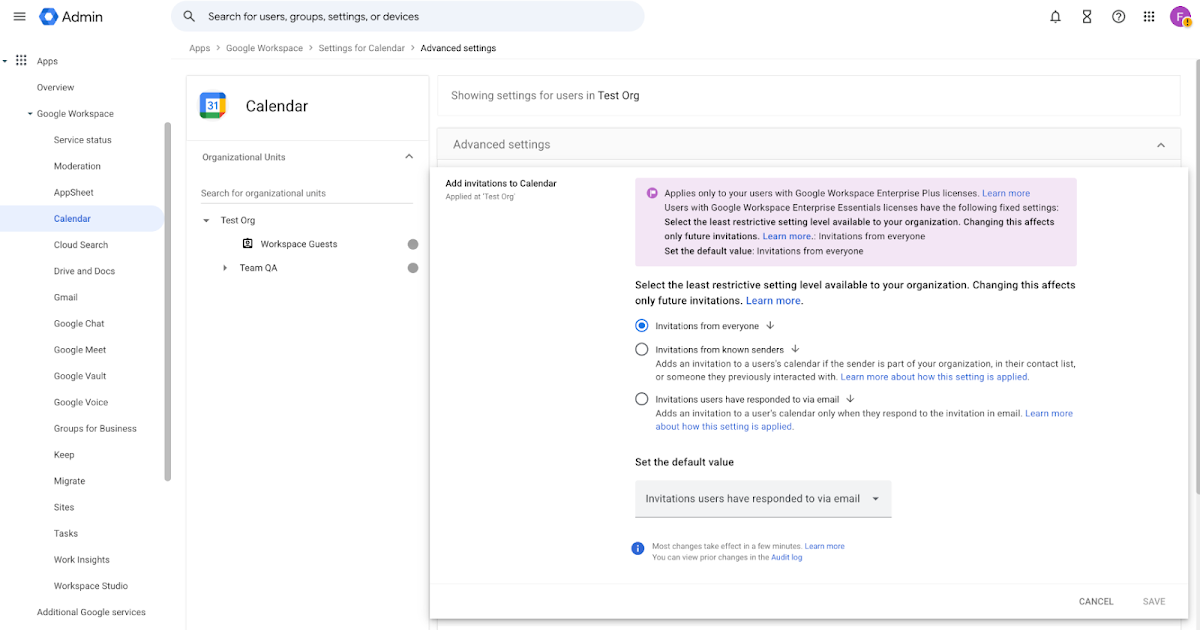Expand the Team QA org unit
The width and height of the screenshot is (1200, 630).
click(x=225, y=268)
